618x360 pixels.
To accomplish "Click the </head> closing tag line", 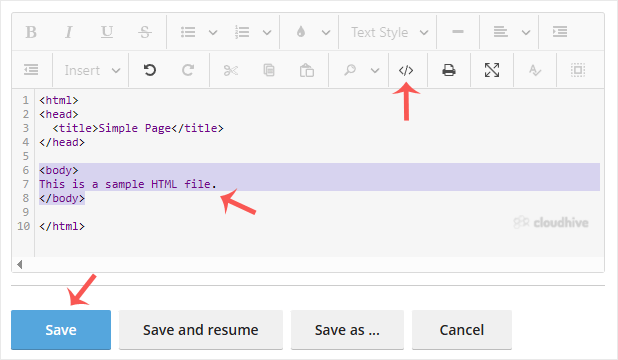I will tap(62, 142).
